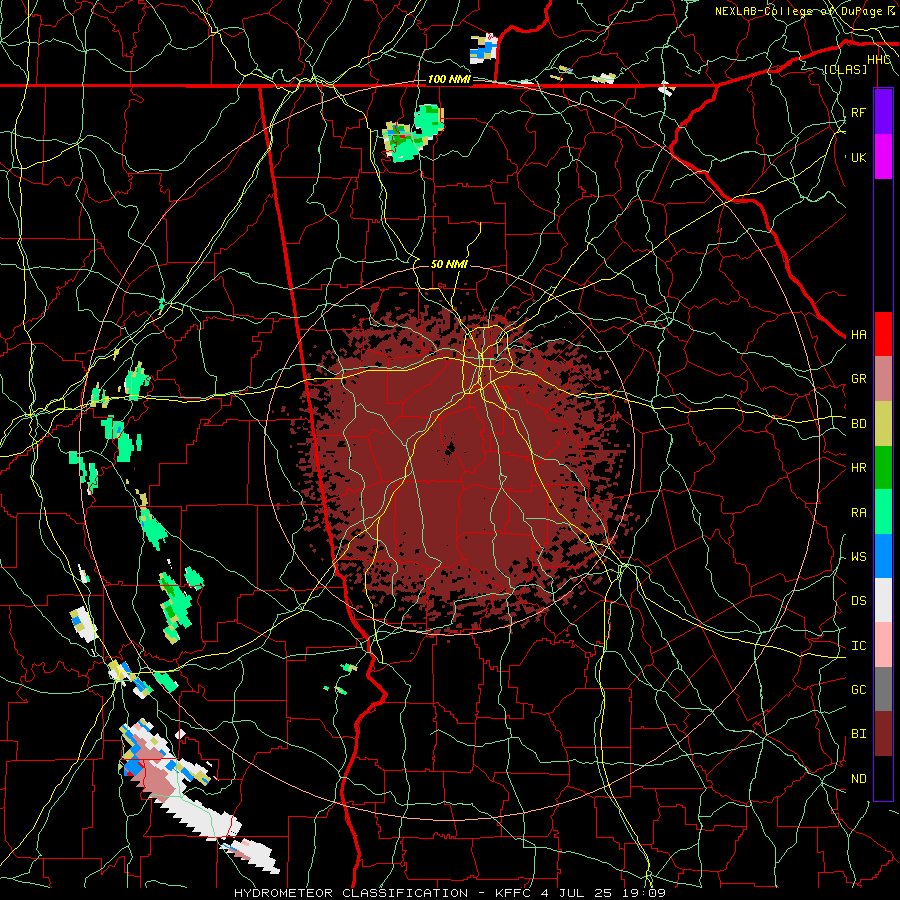Click the 'HA' legend label

[858, 335]
